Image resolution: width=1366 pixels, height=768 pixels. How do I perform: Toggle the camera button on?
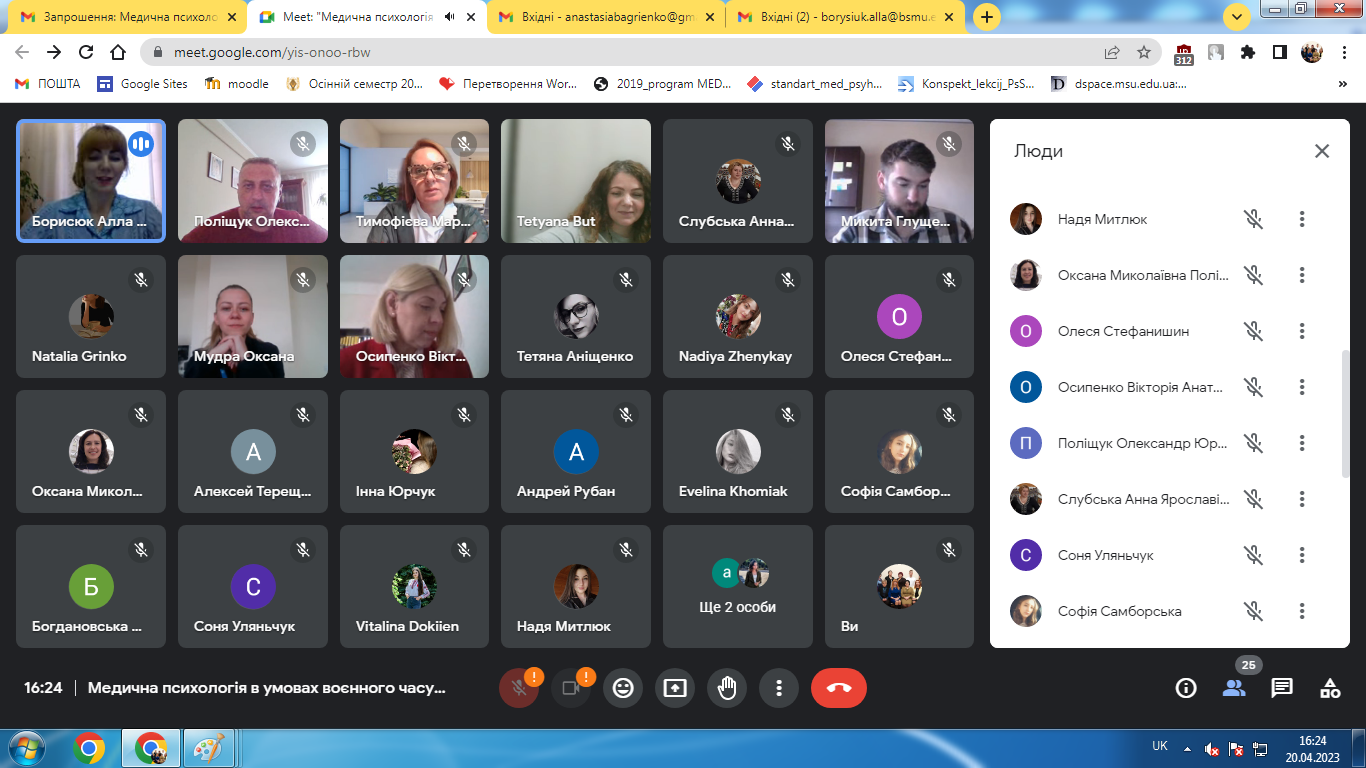pyautogui.click(x=571, y=688)
